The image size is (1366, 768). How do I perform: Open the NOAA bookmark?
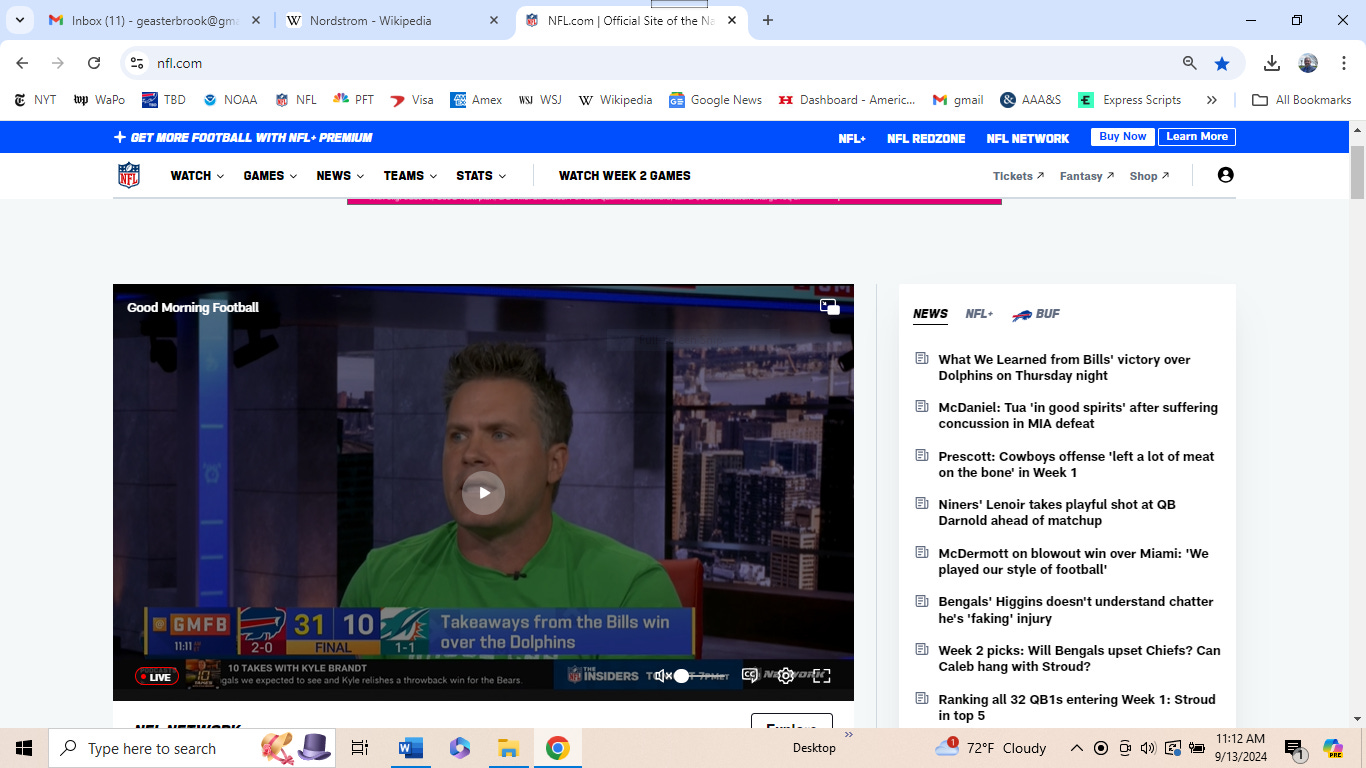[230, 100]
